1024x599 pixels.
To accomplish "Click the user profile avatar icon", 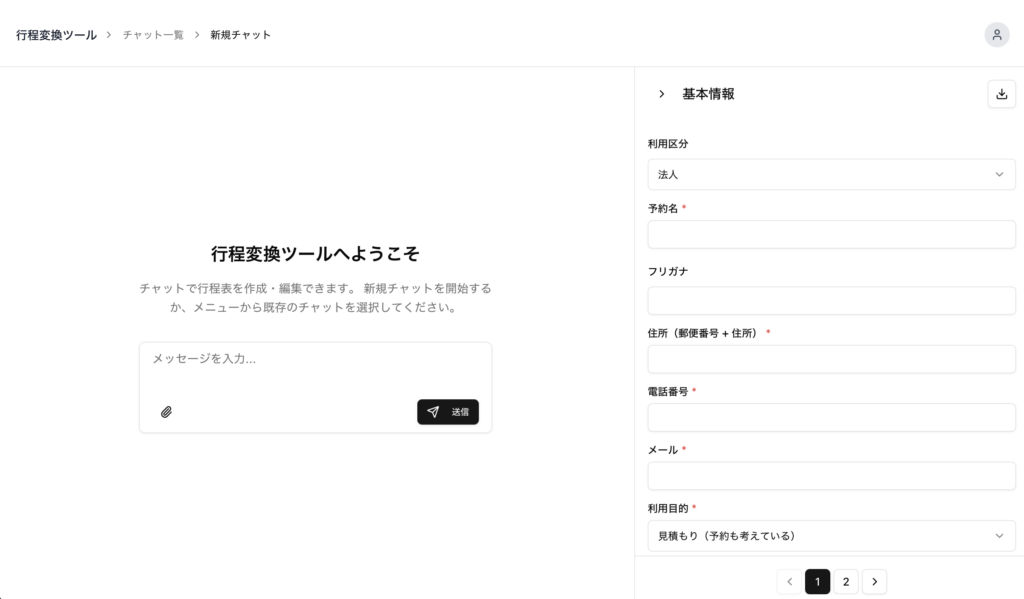I will pyautogui.click(x=996, y=34).
